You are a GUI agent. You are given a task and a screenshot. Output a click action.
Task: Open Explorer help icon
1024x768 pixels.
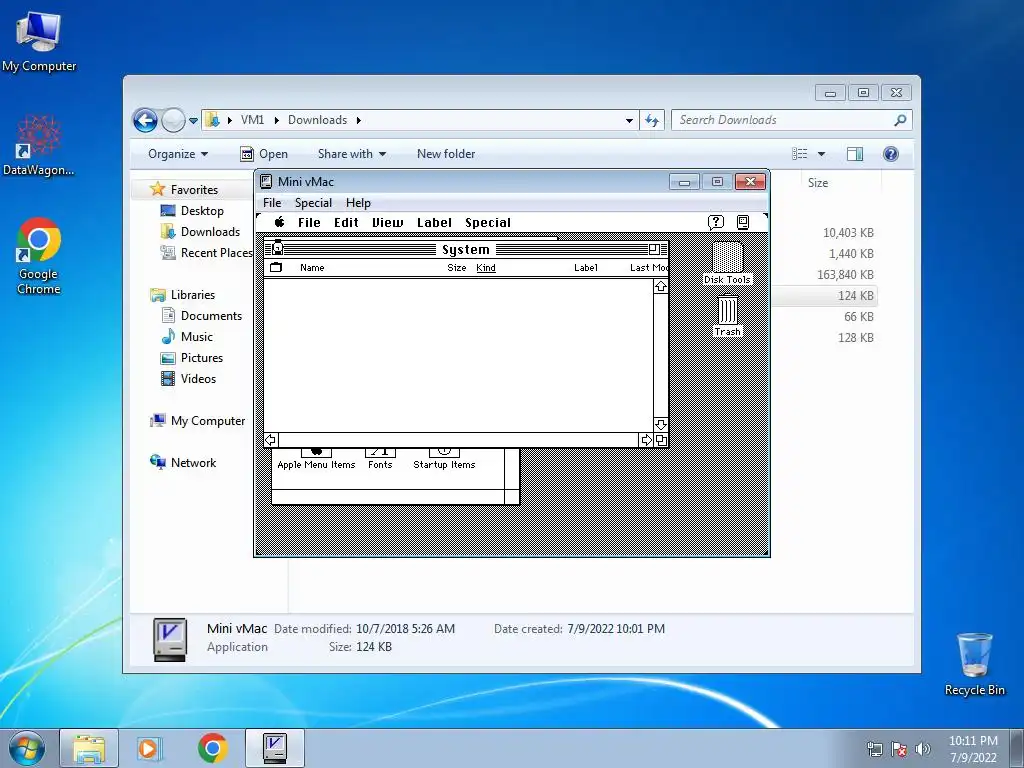tap(891, 154)
